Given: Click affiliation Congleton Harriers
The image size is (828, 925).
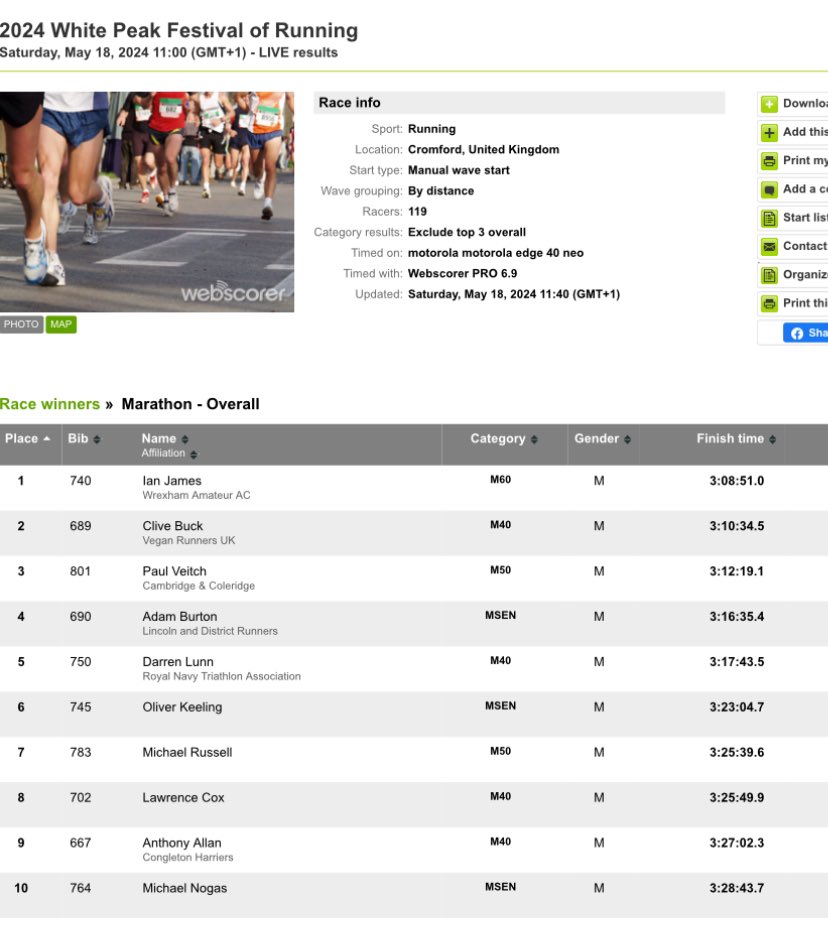Looking at the screenshot, I should tap(188, 858).
